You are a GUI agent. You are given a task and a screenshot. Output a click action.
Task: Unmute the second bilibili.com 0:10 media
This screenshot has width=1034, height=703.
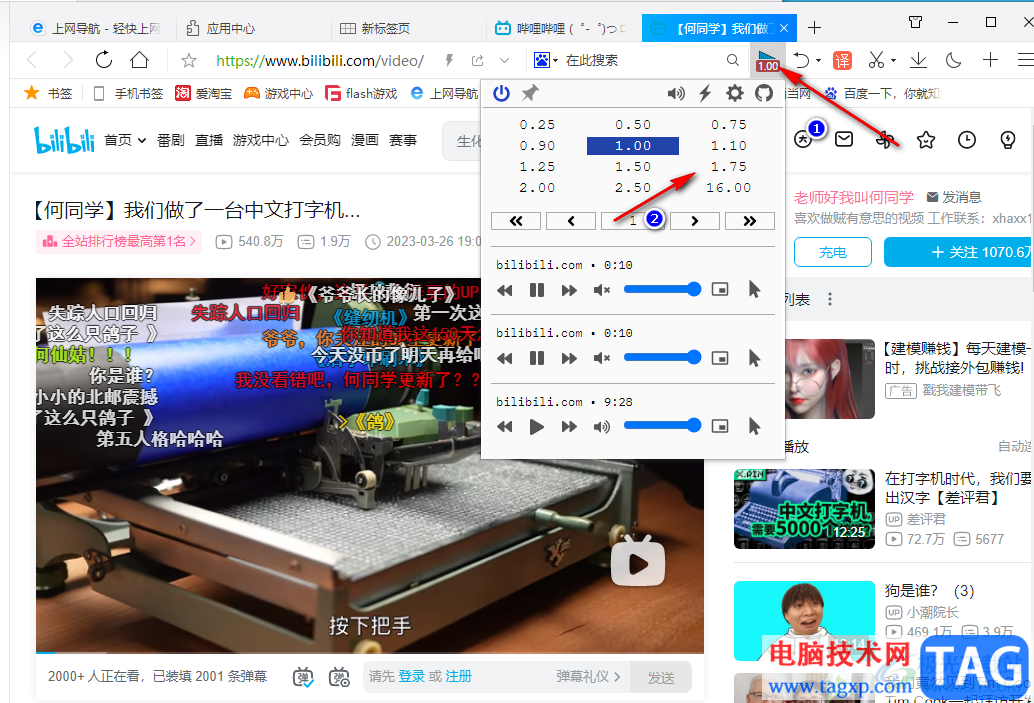tap(601, 358)
